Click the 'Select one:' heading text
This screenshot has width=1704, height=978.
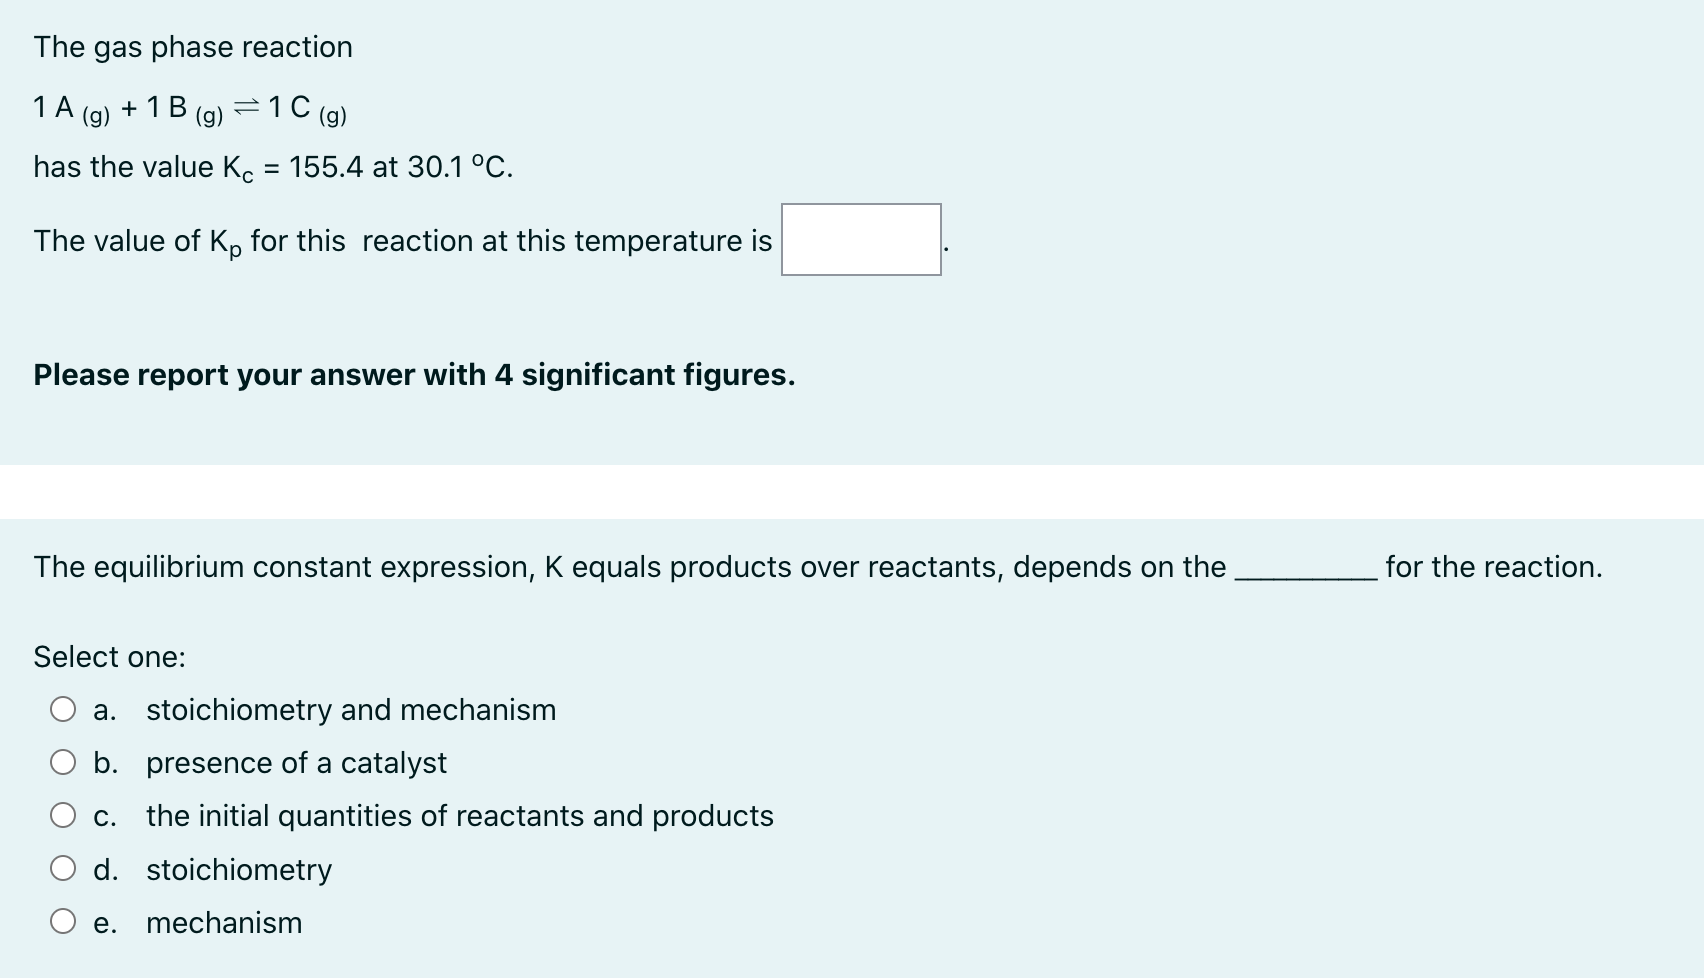108,656
